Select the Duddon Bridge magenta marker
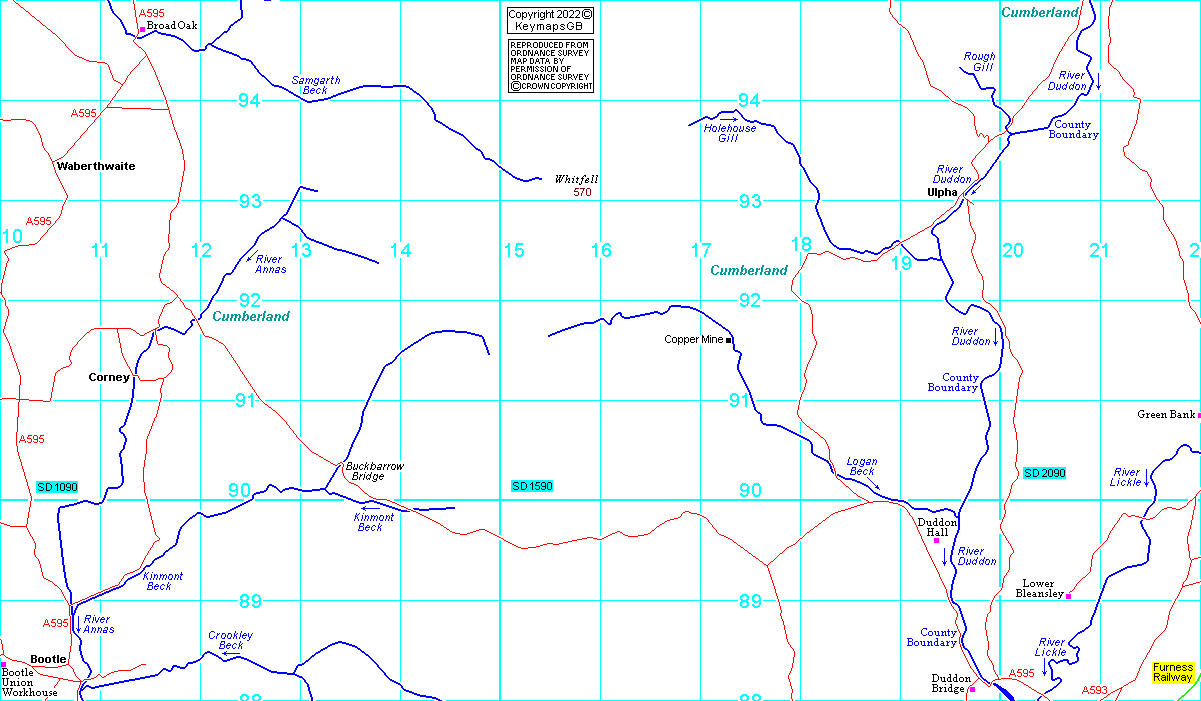The image size is (1201, 701). pos(972,689)
